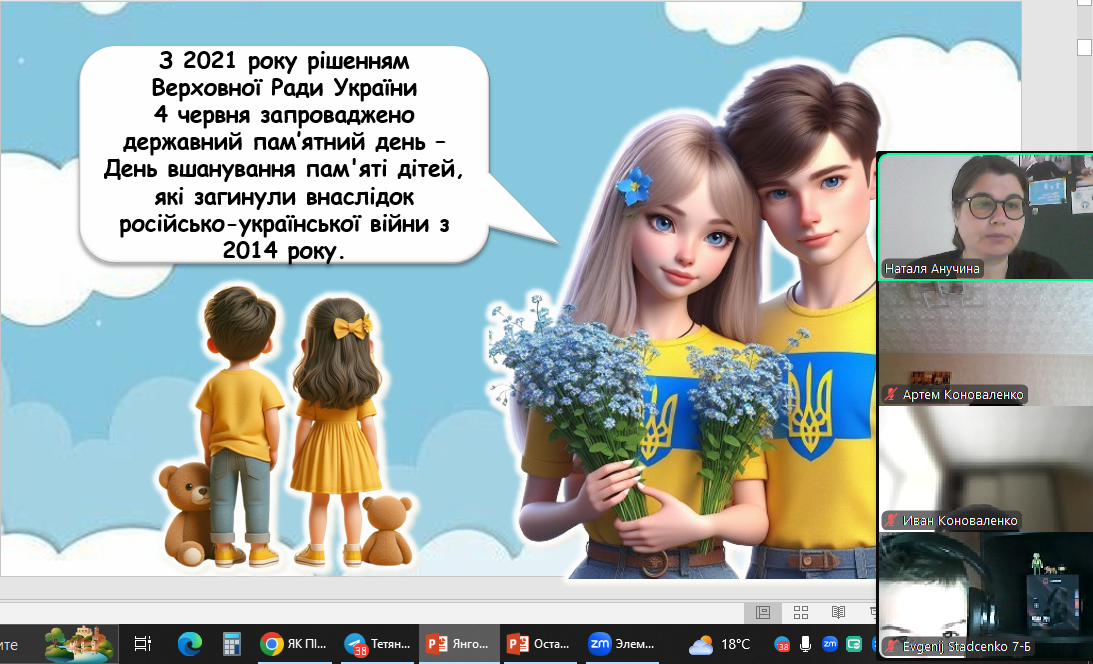Screen dimensions: 1093x664
Task: Click the speech bubble text about 4 червня
Action: click(284, 155)
